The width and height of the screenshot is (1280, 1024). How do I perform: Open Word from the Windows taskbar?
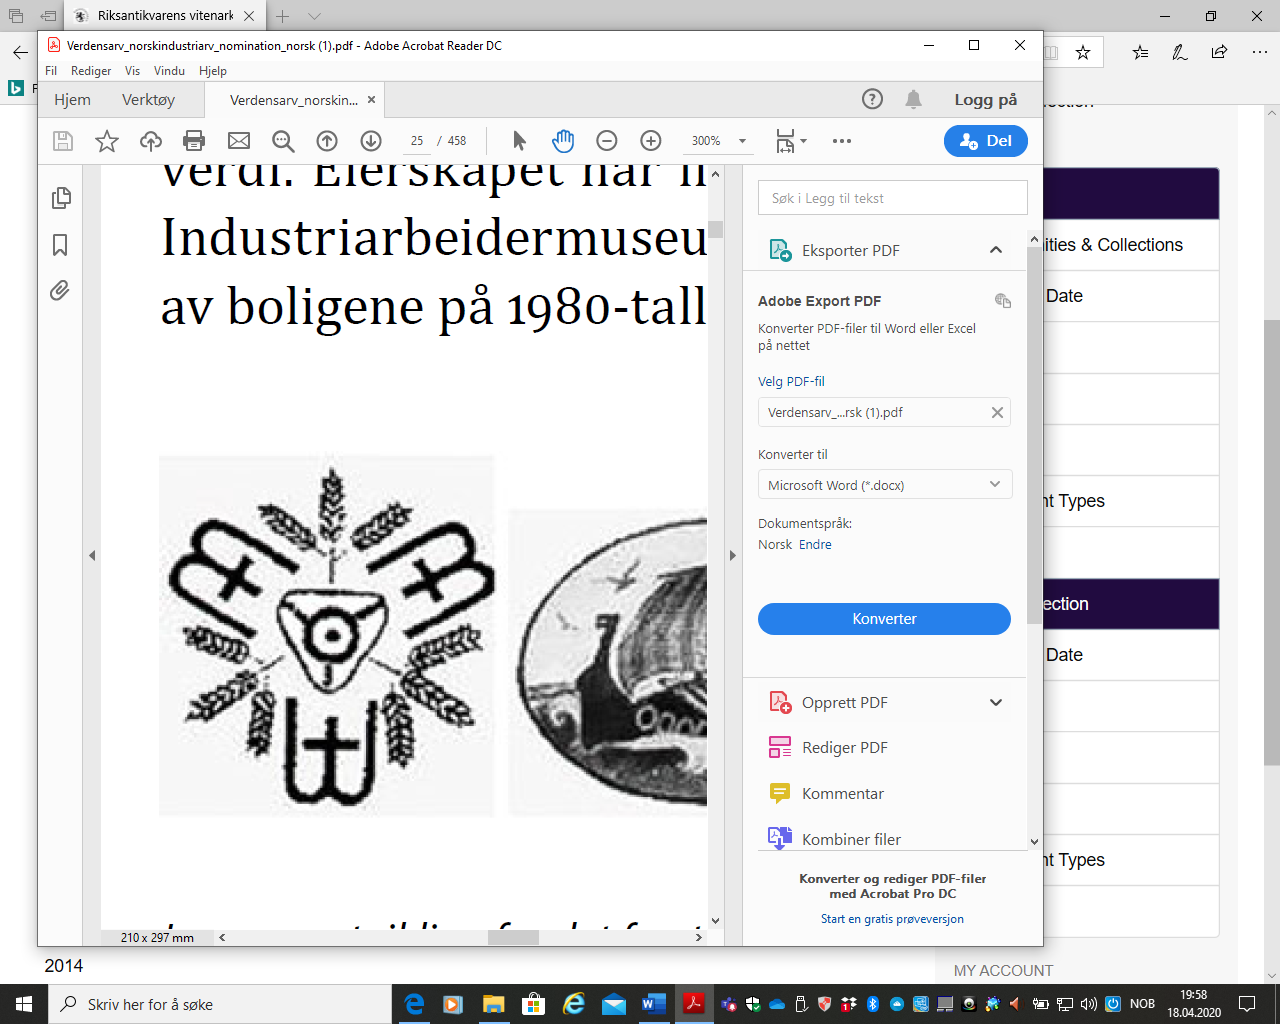click(652, 1004)
